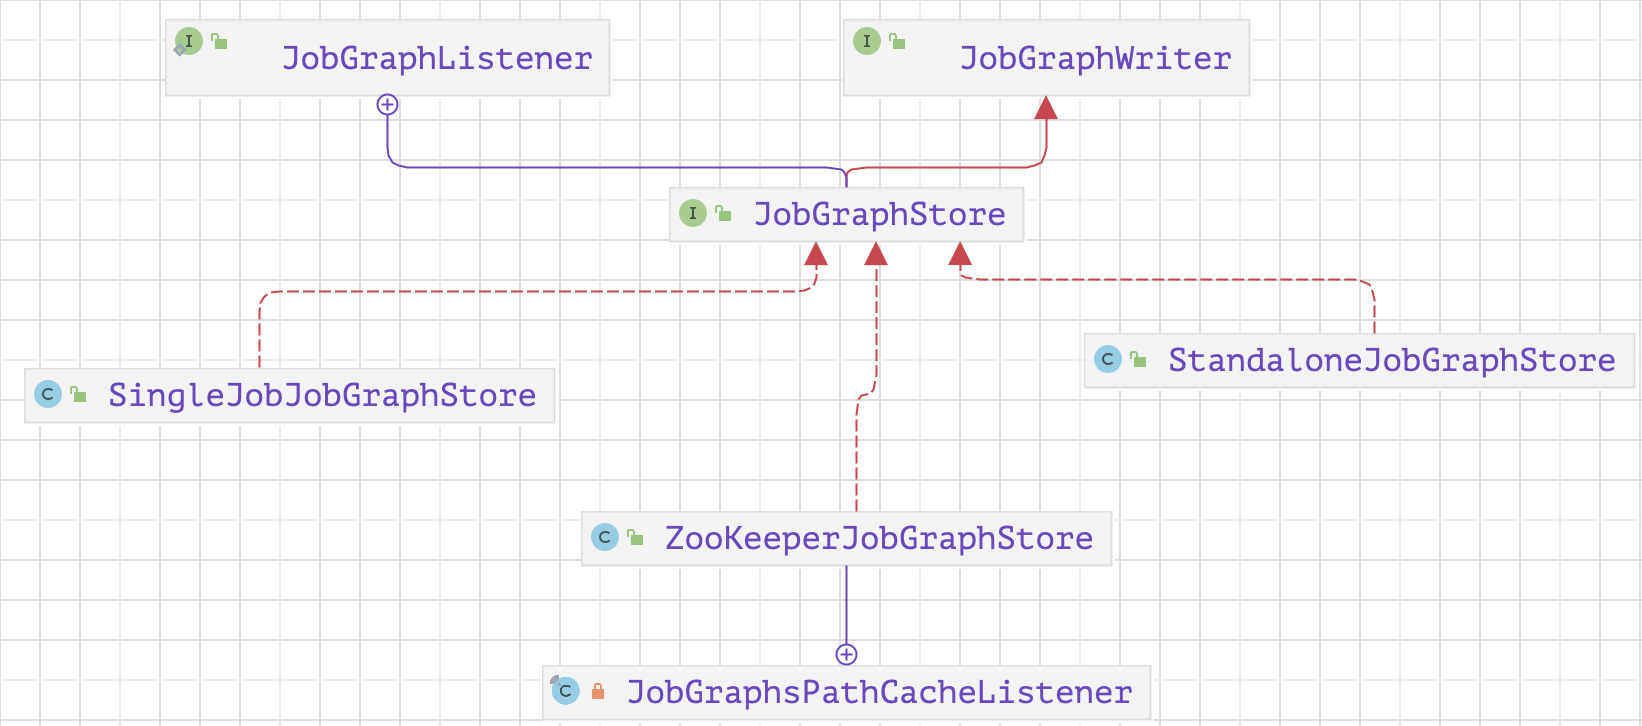The image size is (1642, 726).
Task: Click the interface icon on JobGraphStore node
Action: [x=692, y=213]
